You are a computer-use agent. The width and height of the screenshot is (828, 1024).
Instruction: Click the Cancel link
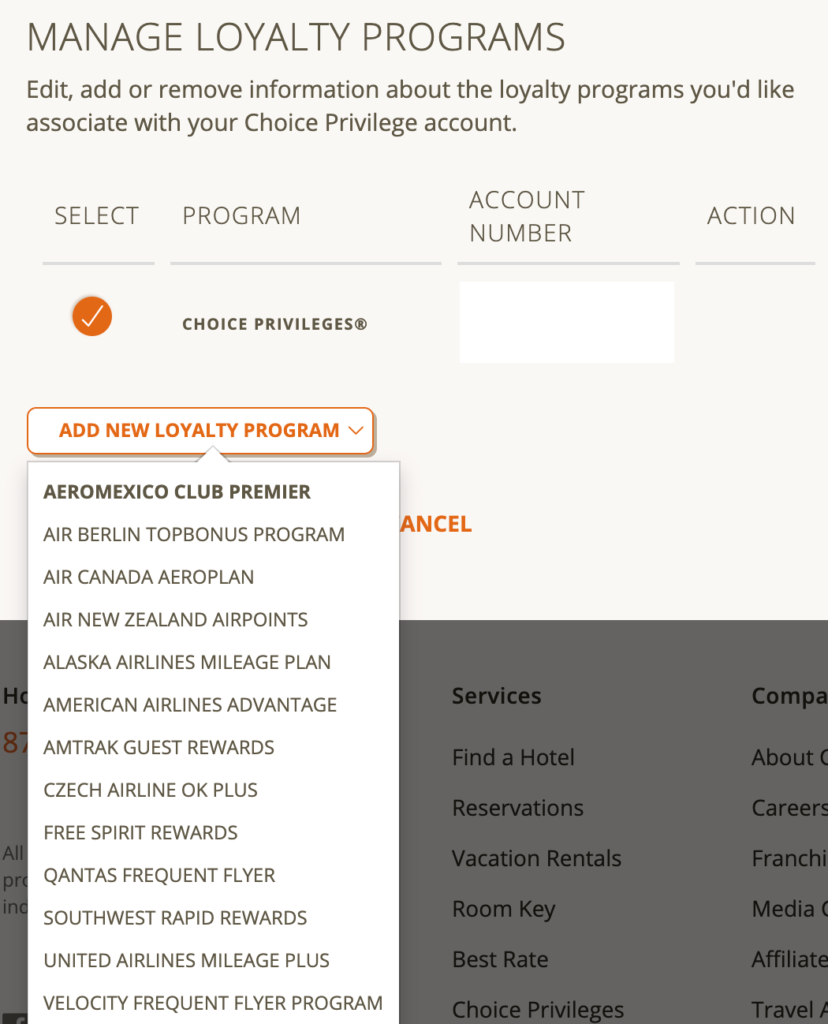click(x=435, y=524)
